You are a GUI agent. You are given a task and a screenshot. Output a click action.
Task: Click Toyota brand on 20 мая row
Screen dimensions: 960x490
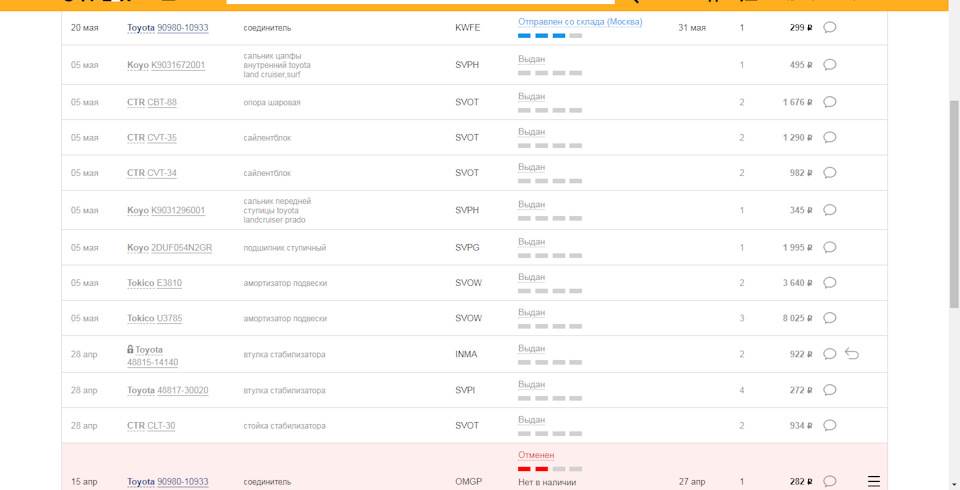[141, 28]
